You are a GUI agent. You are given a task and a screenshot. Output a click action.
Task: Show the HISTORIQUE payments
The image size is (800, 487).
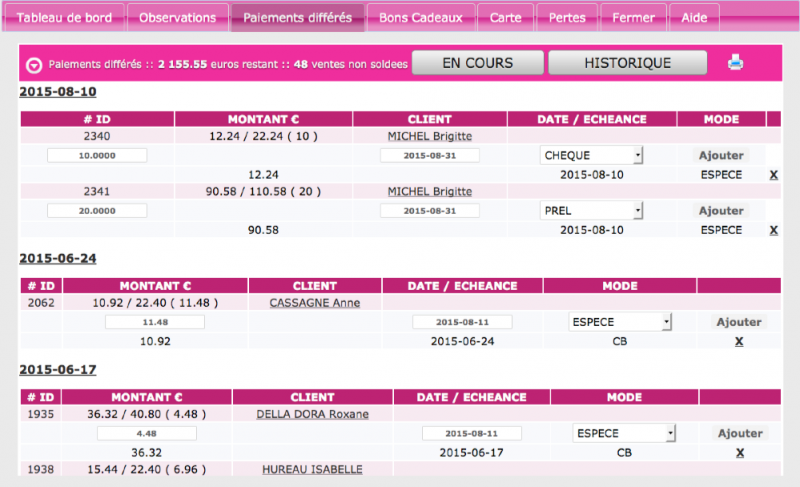(x=627, y=63)
